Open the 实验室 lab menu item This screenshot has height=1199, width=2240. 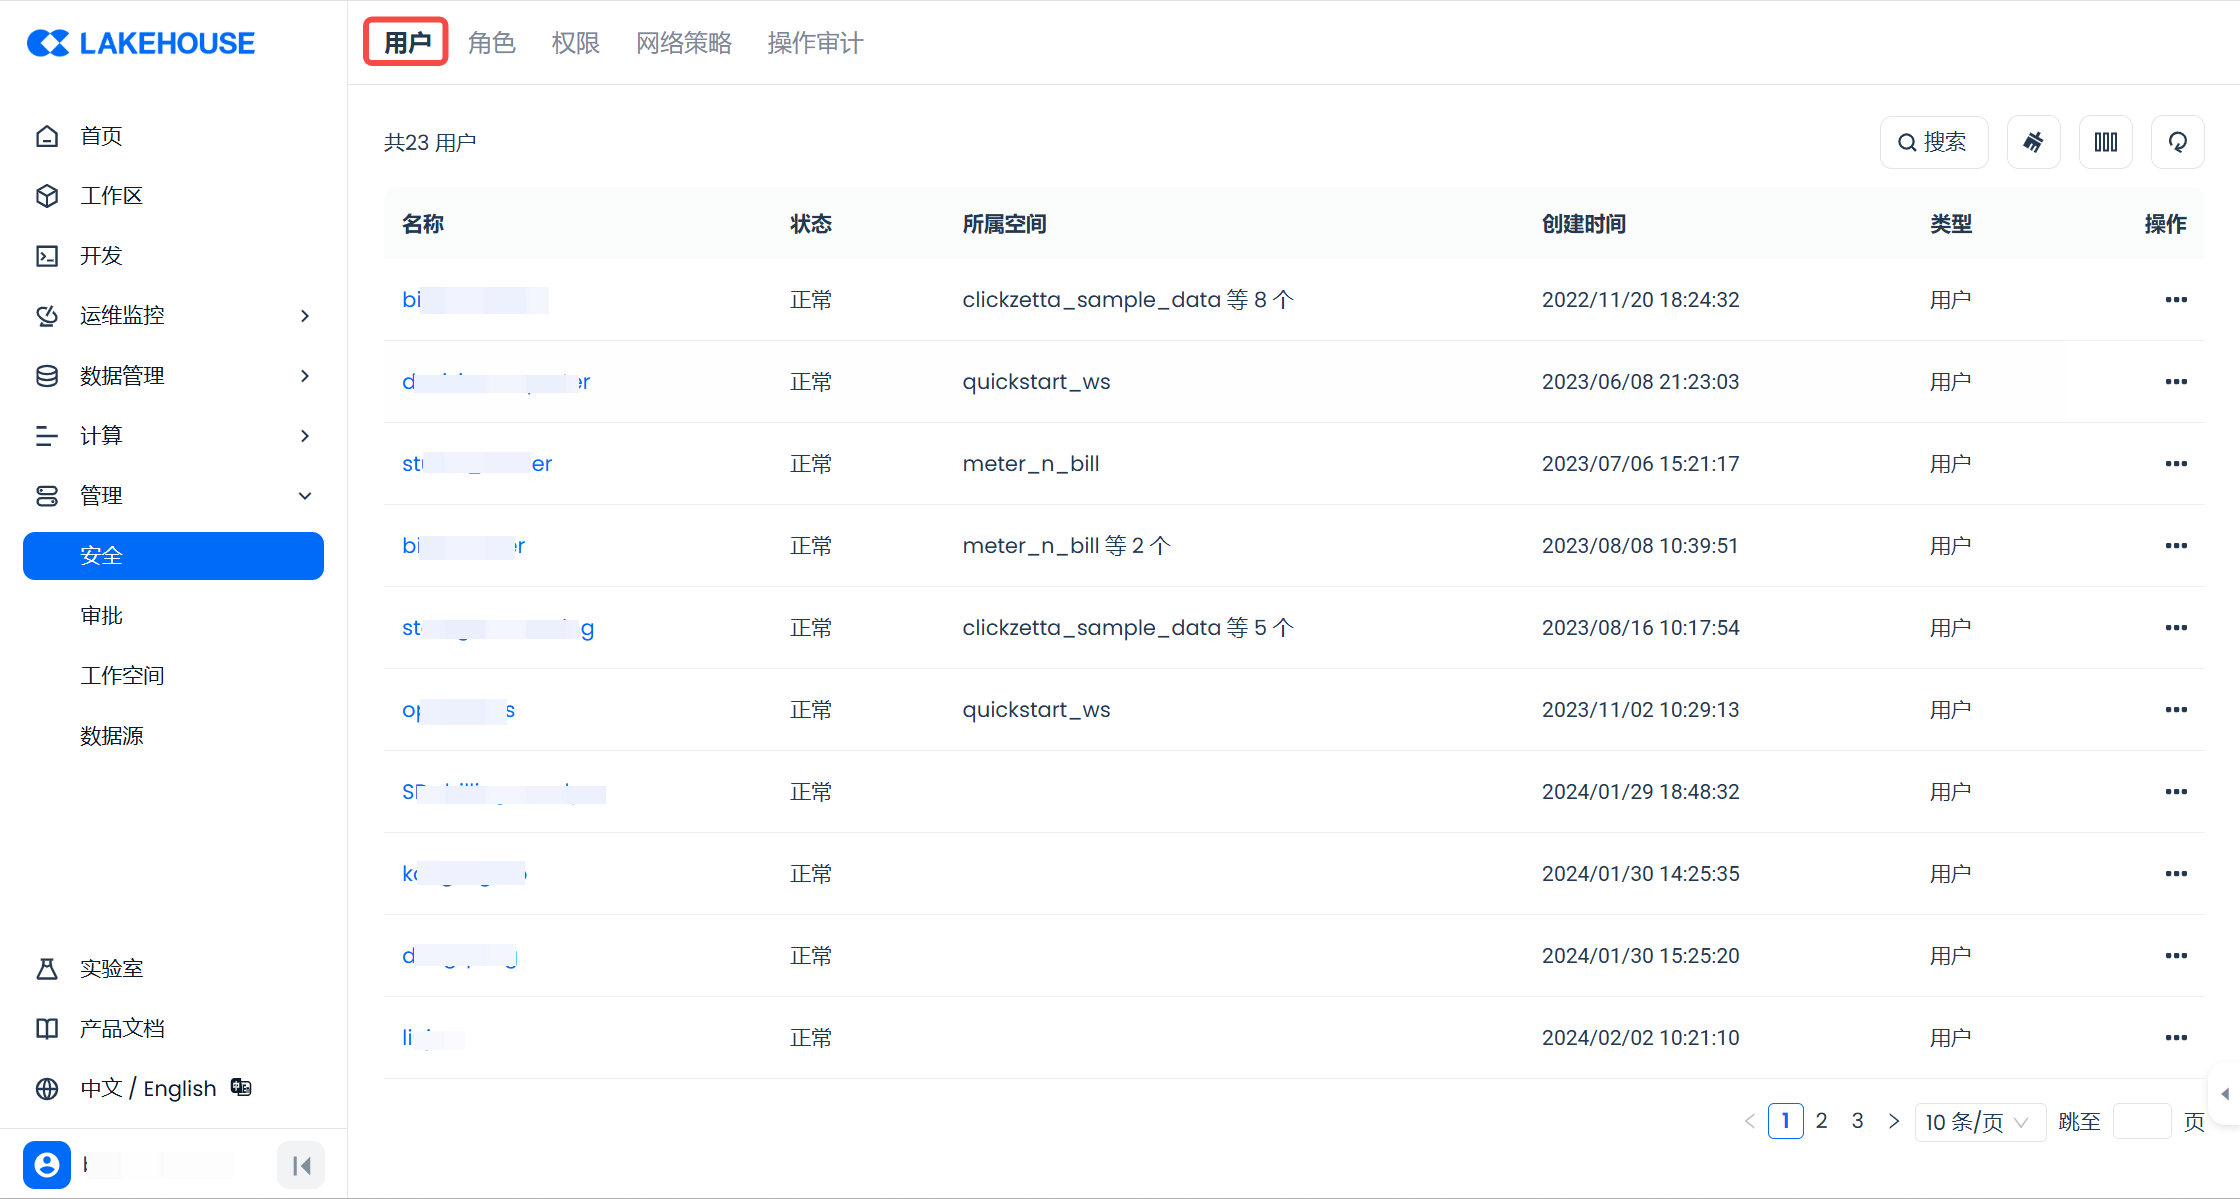pyautogui.click(x=111, y=968)
